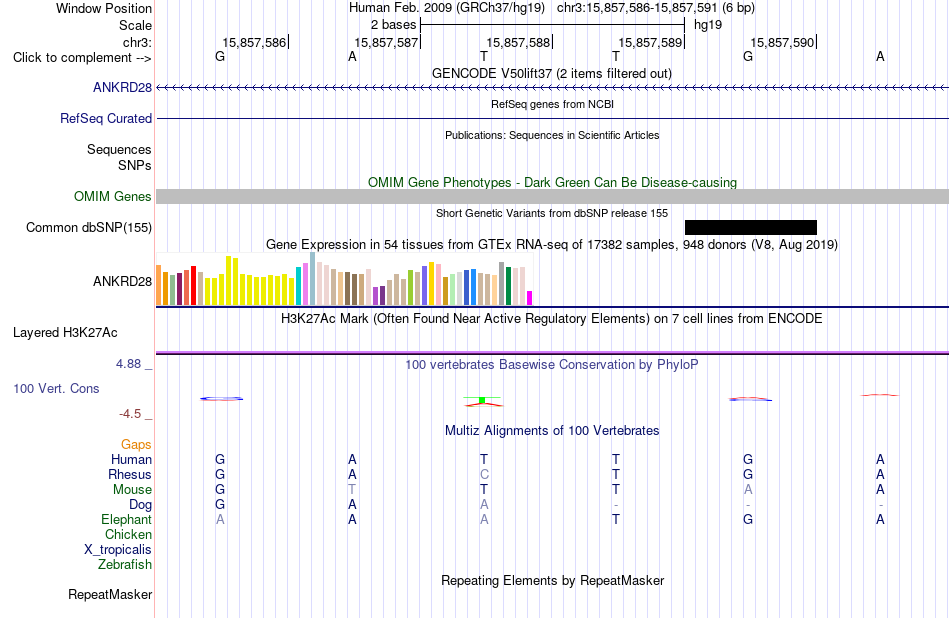This screenshot has height=618, width=950.
Task: Click the Layered H3K27Ac track label
Action: pyautogui.click(x=65, y=333)
